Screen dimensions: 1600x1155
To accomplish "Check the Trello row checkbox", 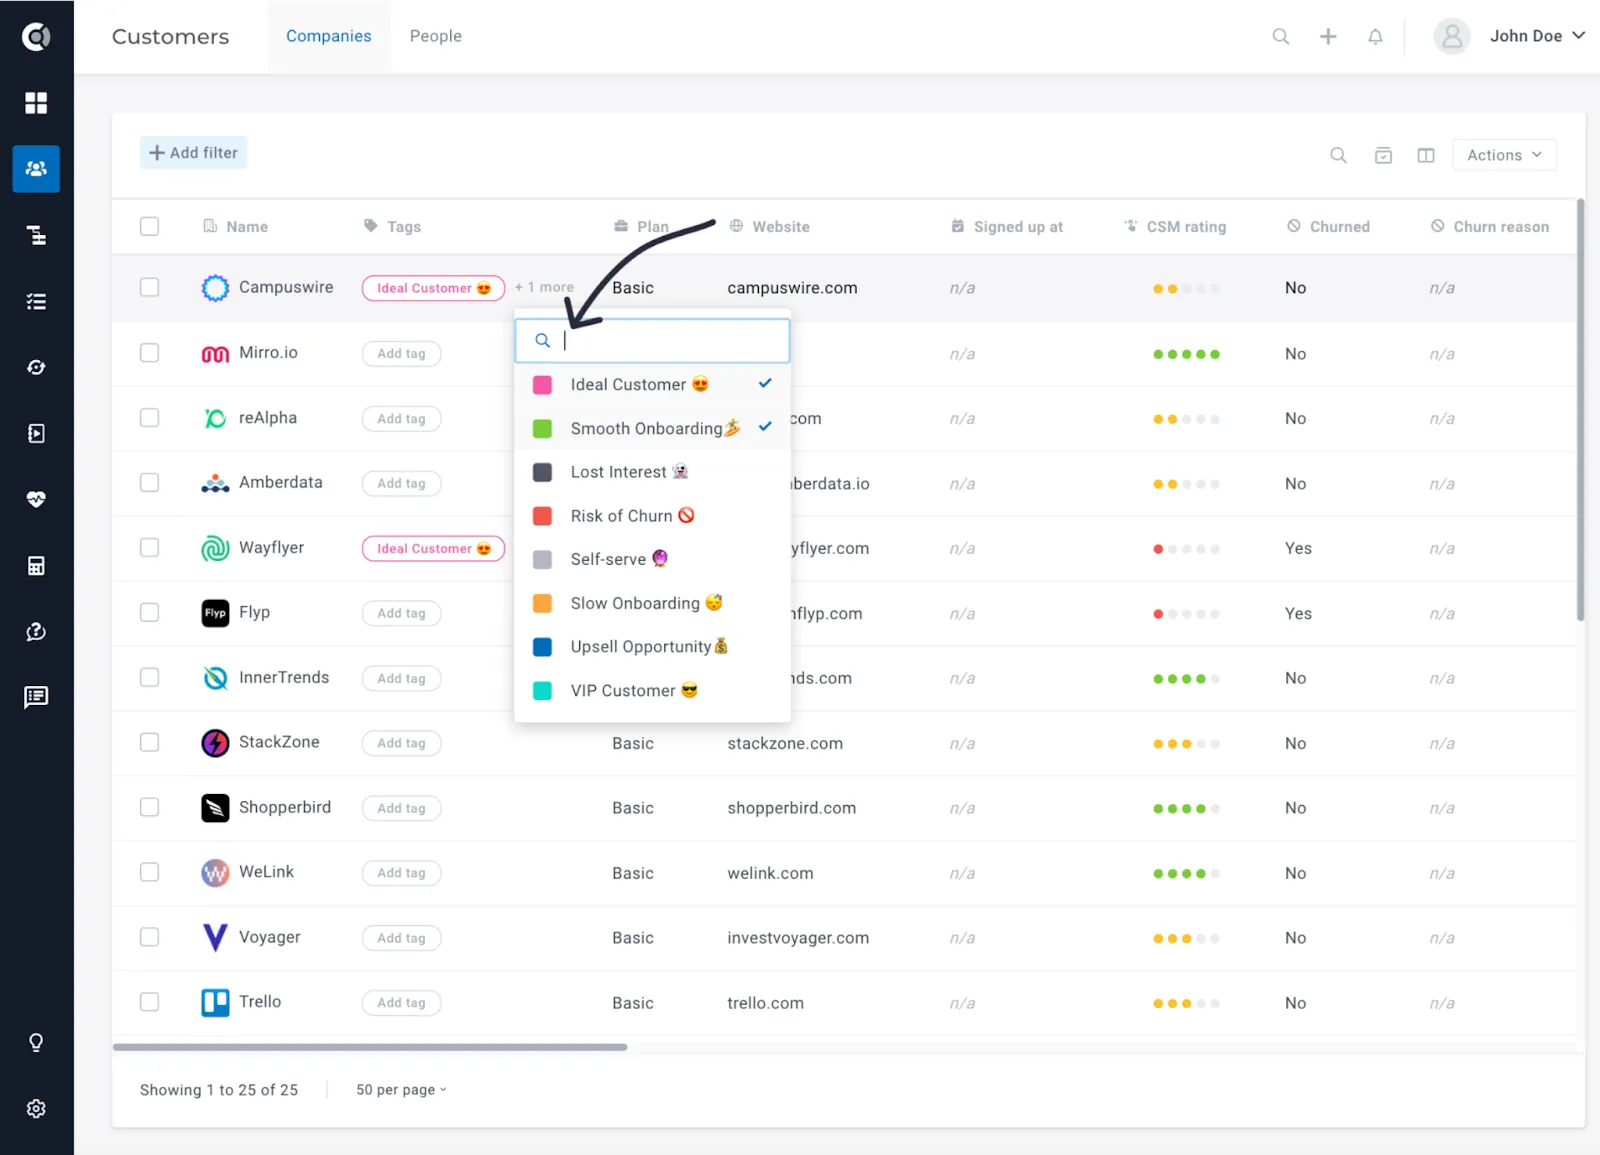I will point(150,1002).
